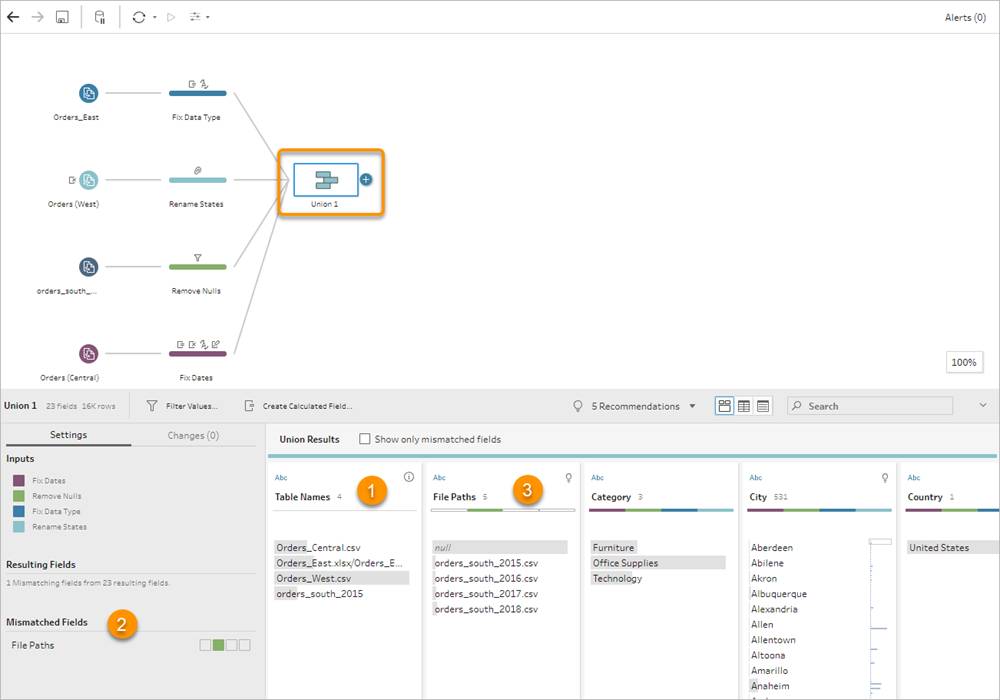Click File Paths data type Abc icon
Viewport: 1000px width, 700px height.
pyautogui.click(x=439, y=478)
